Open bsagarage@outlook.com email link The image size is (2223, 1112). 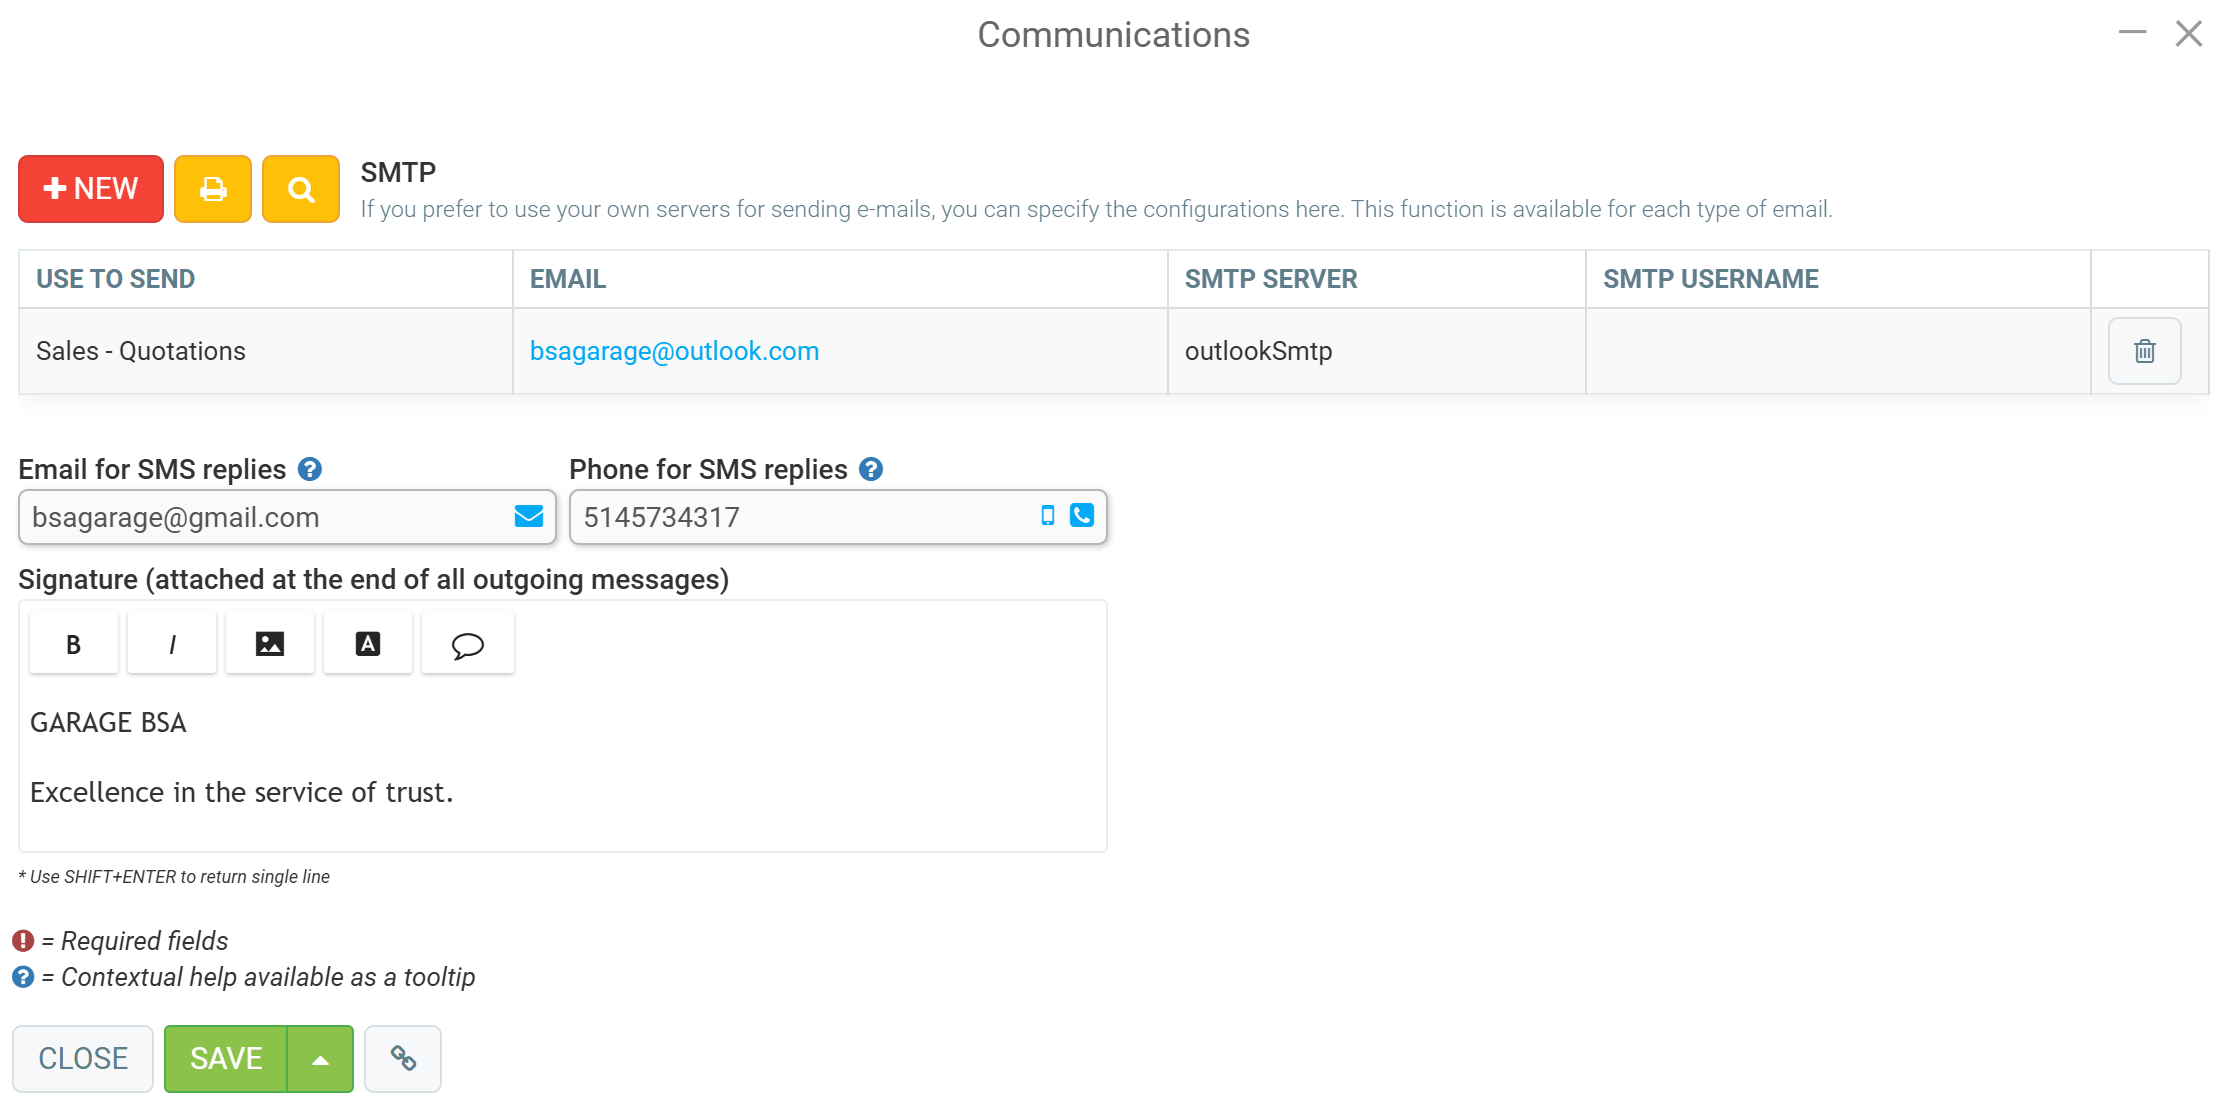pos(674,351)
